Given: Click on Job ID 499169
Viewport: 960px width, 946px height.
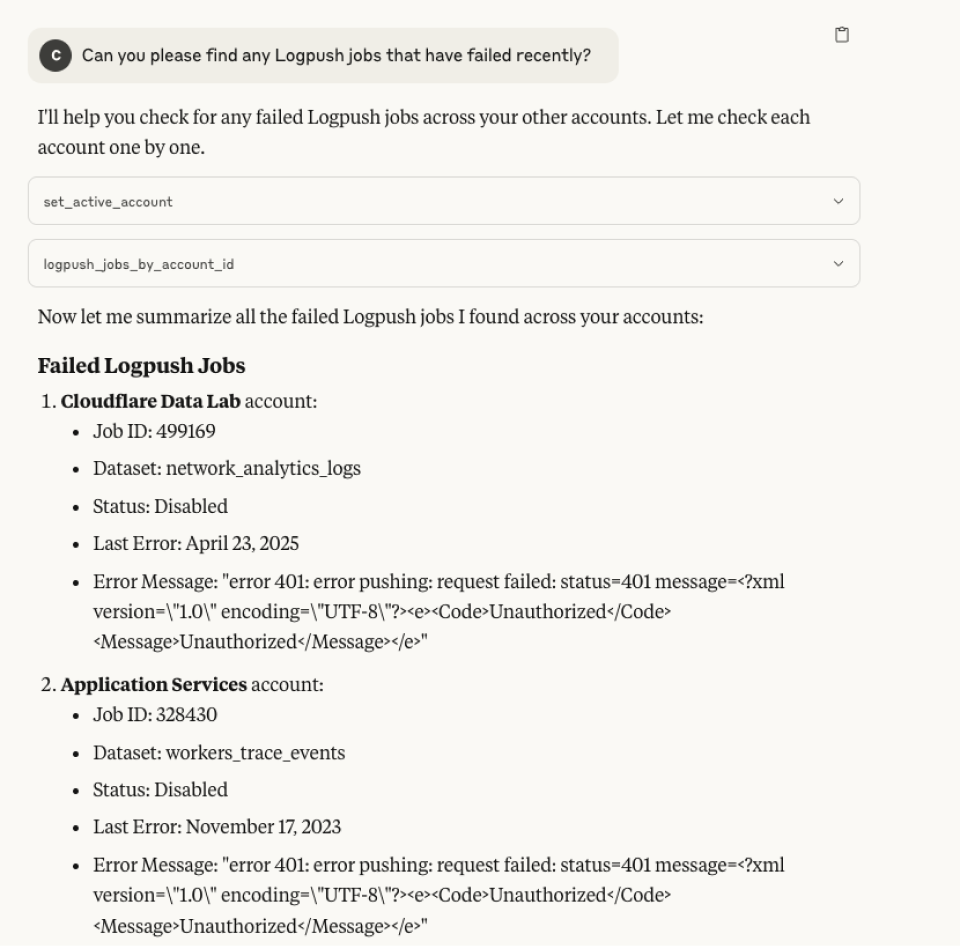Looking at the screenshot, I should click(154, 431).
